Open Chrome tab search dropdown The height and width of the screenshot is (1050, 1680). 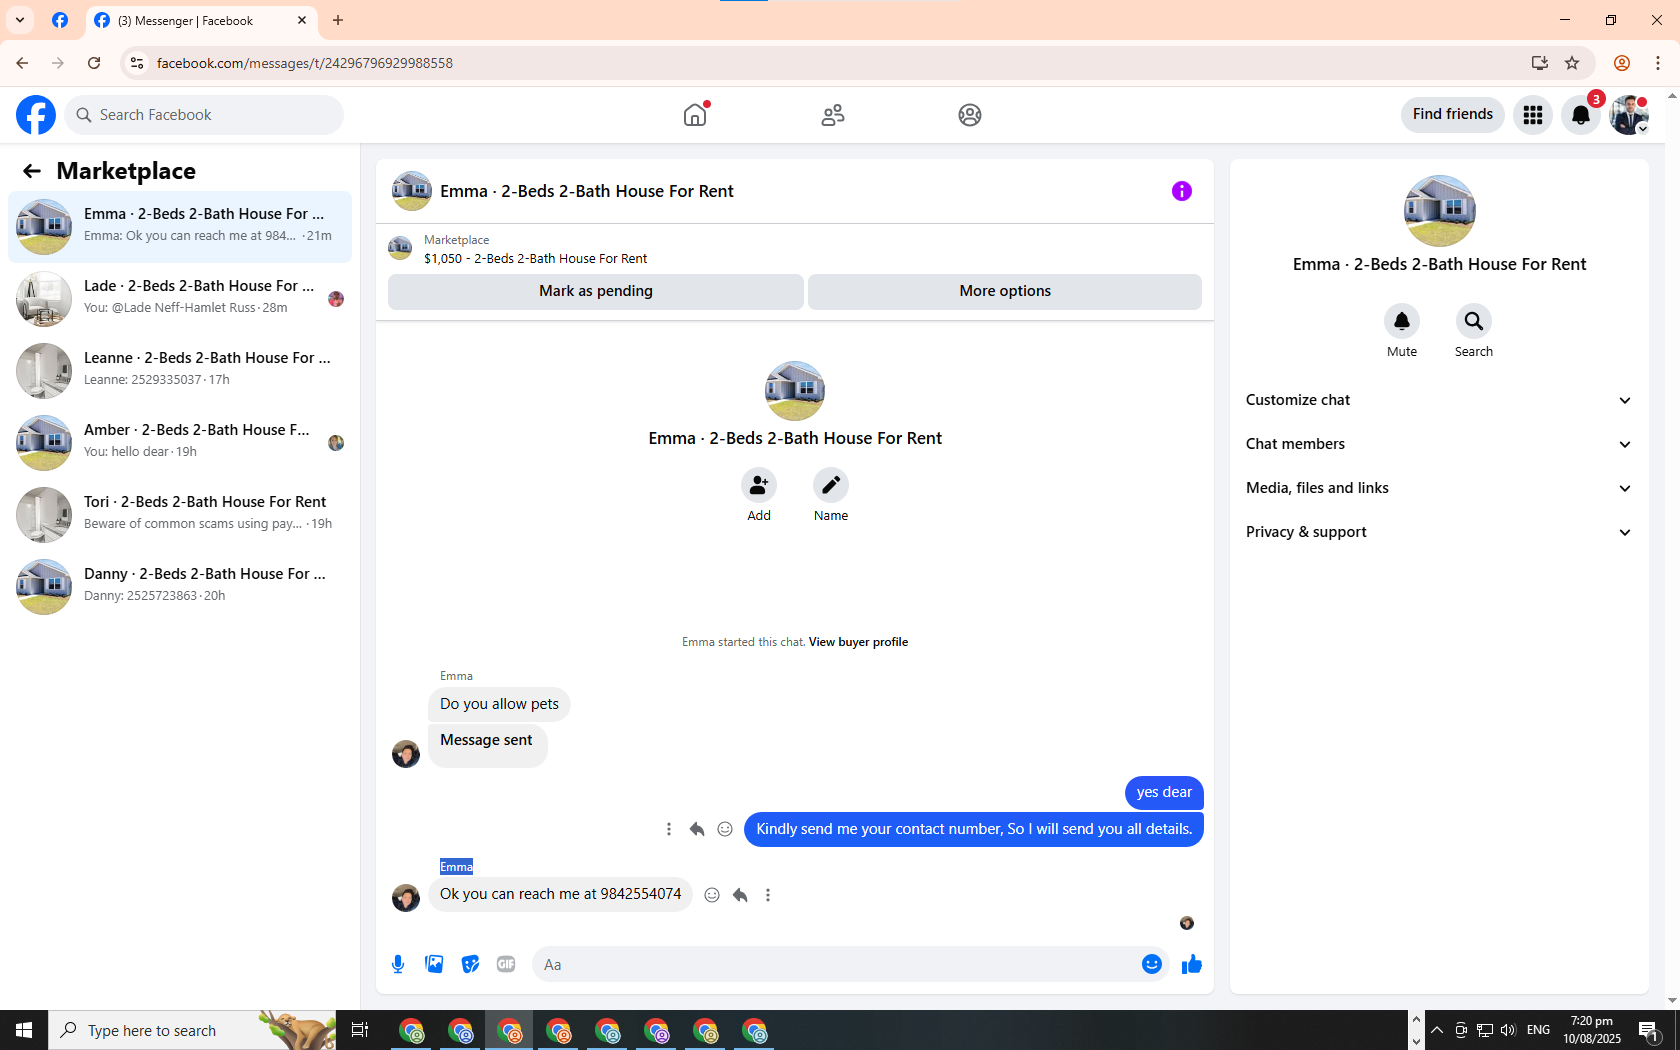pyautogui.click(x=20, y=20)
